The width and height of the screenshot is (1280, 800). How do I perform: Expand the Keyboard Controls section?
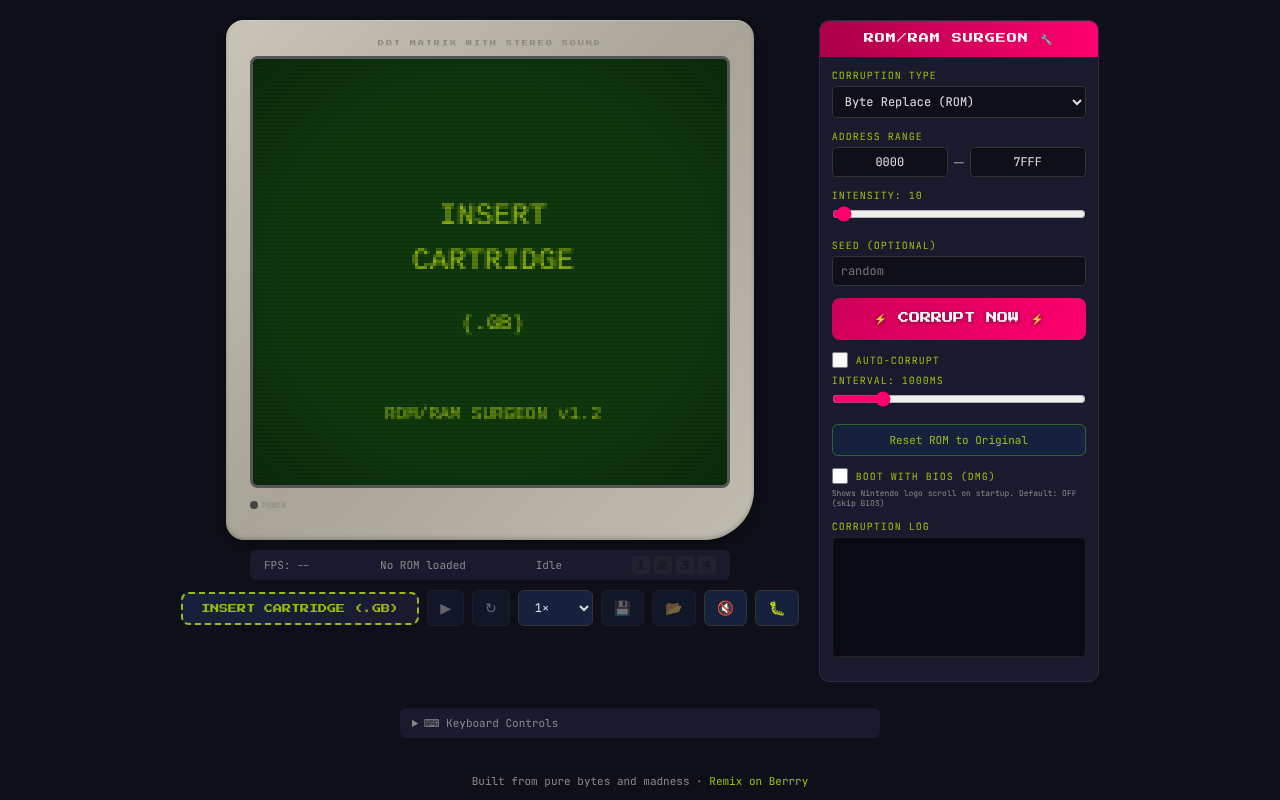(640, 723)
